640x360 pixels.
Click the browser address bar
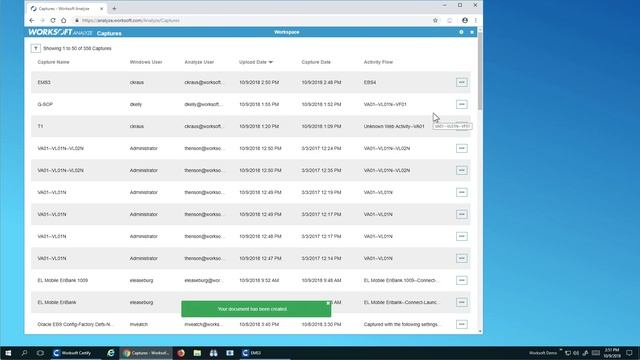point(253,20)
